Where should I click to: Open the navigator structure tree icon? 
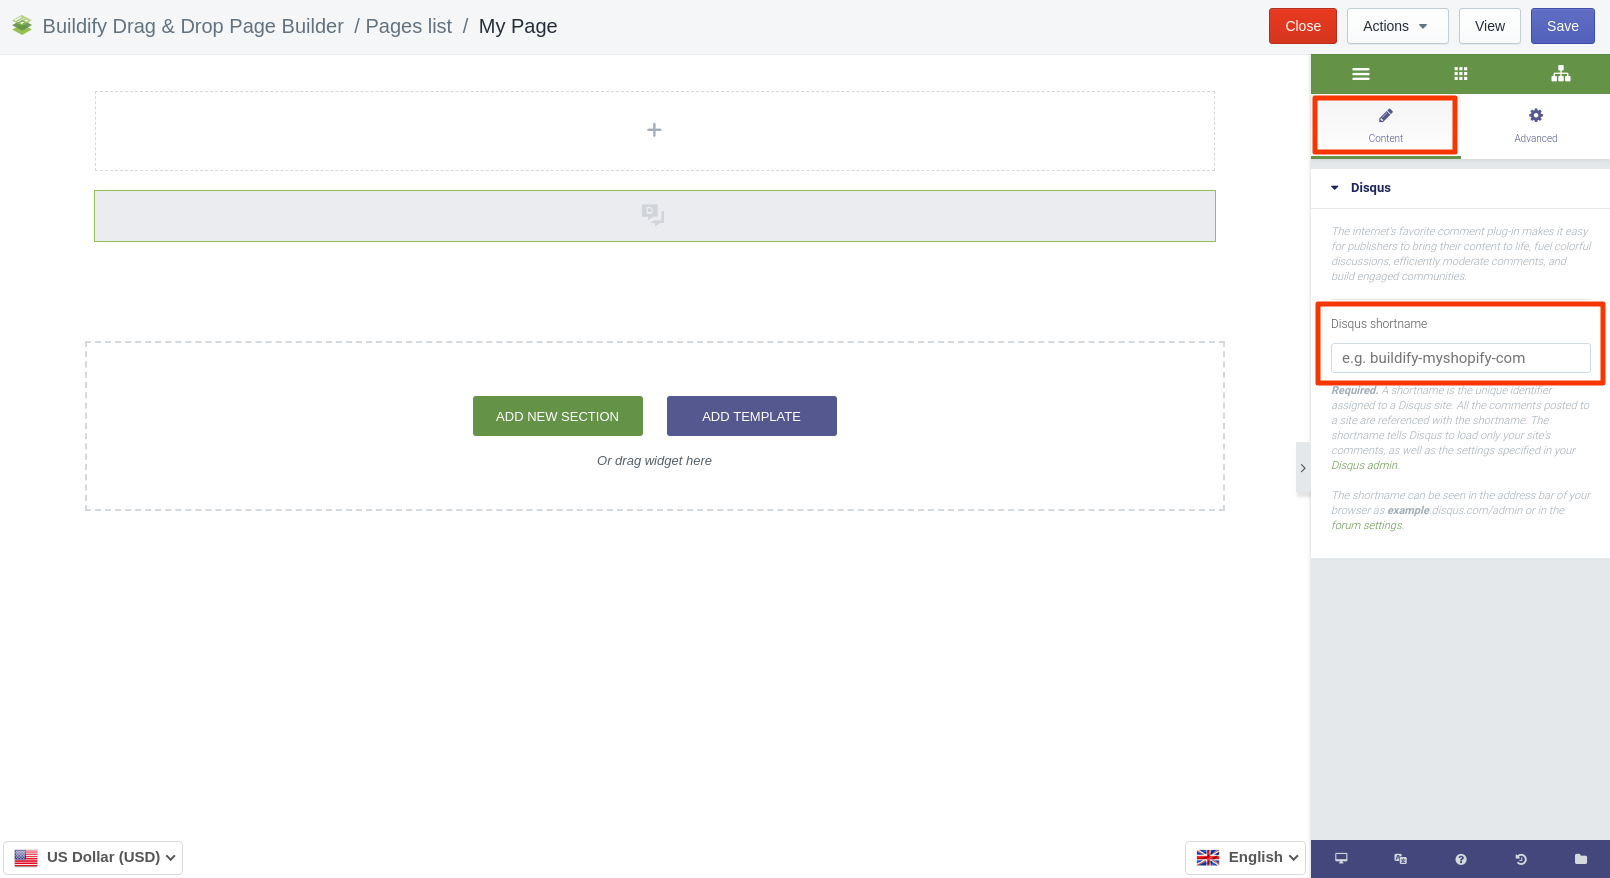tap(1560, 74)
